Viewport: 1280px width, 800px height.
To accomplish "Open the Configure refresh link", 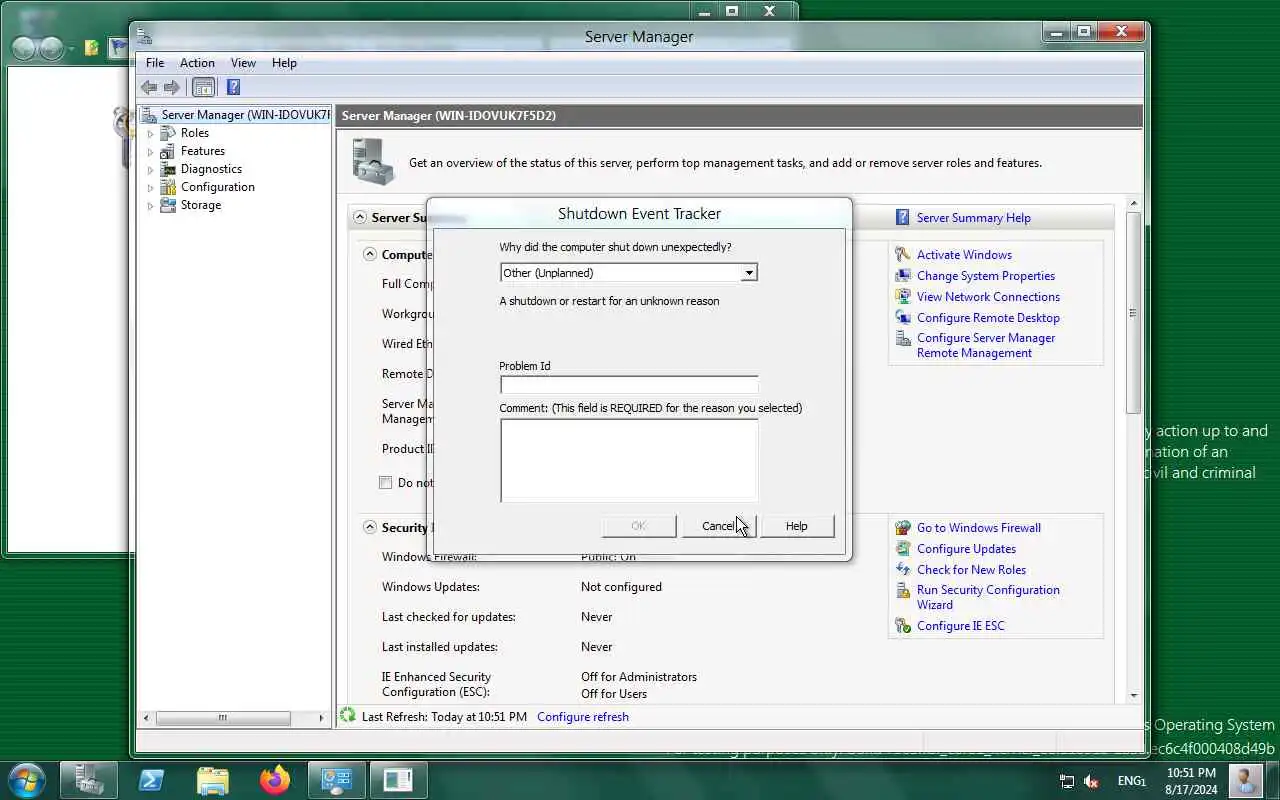I will [583, 716].
